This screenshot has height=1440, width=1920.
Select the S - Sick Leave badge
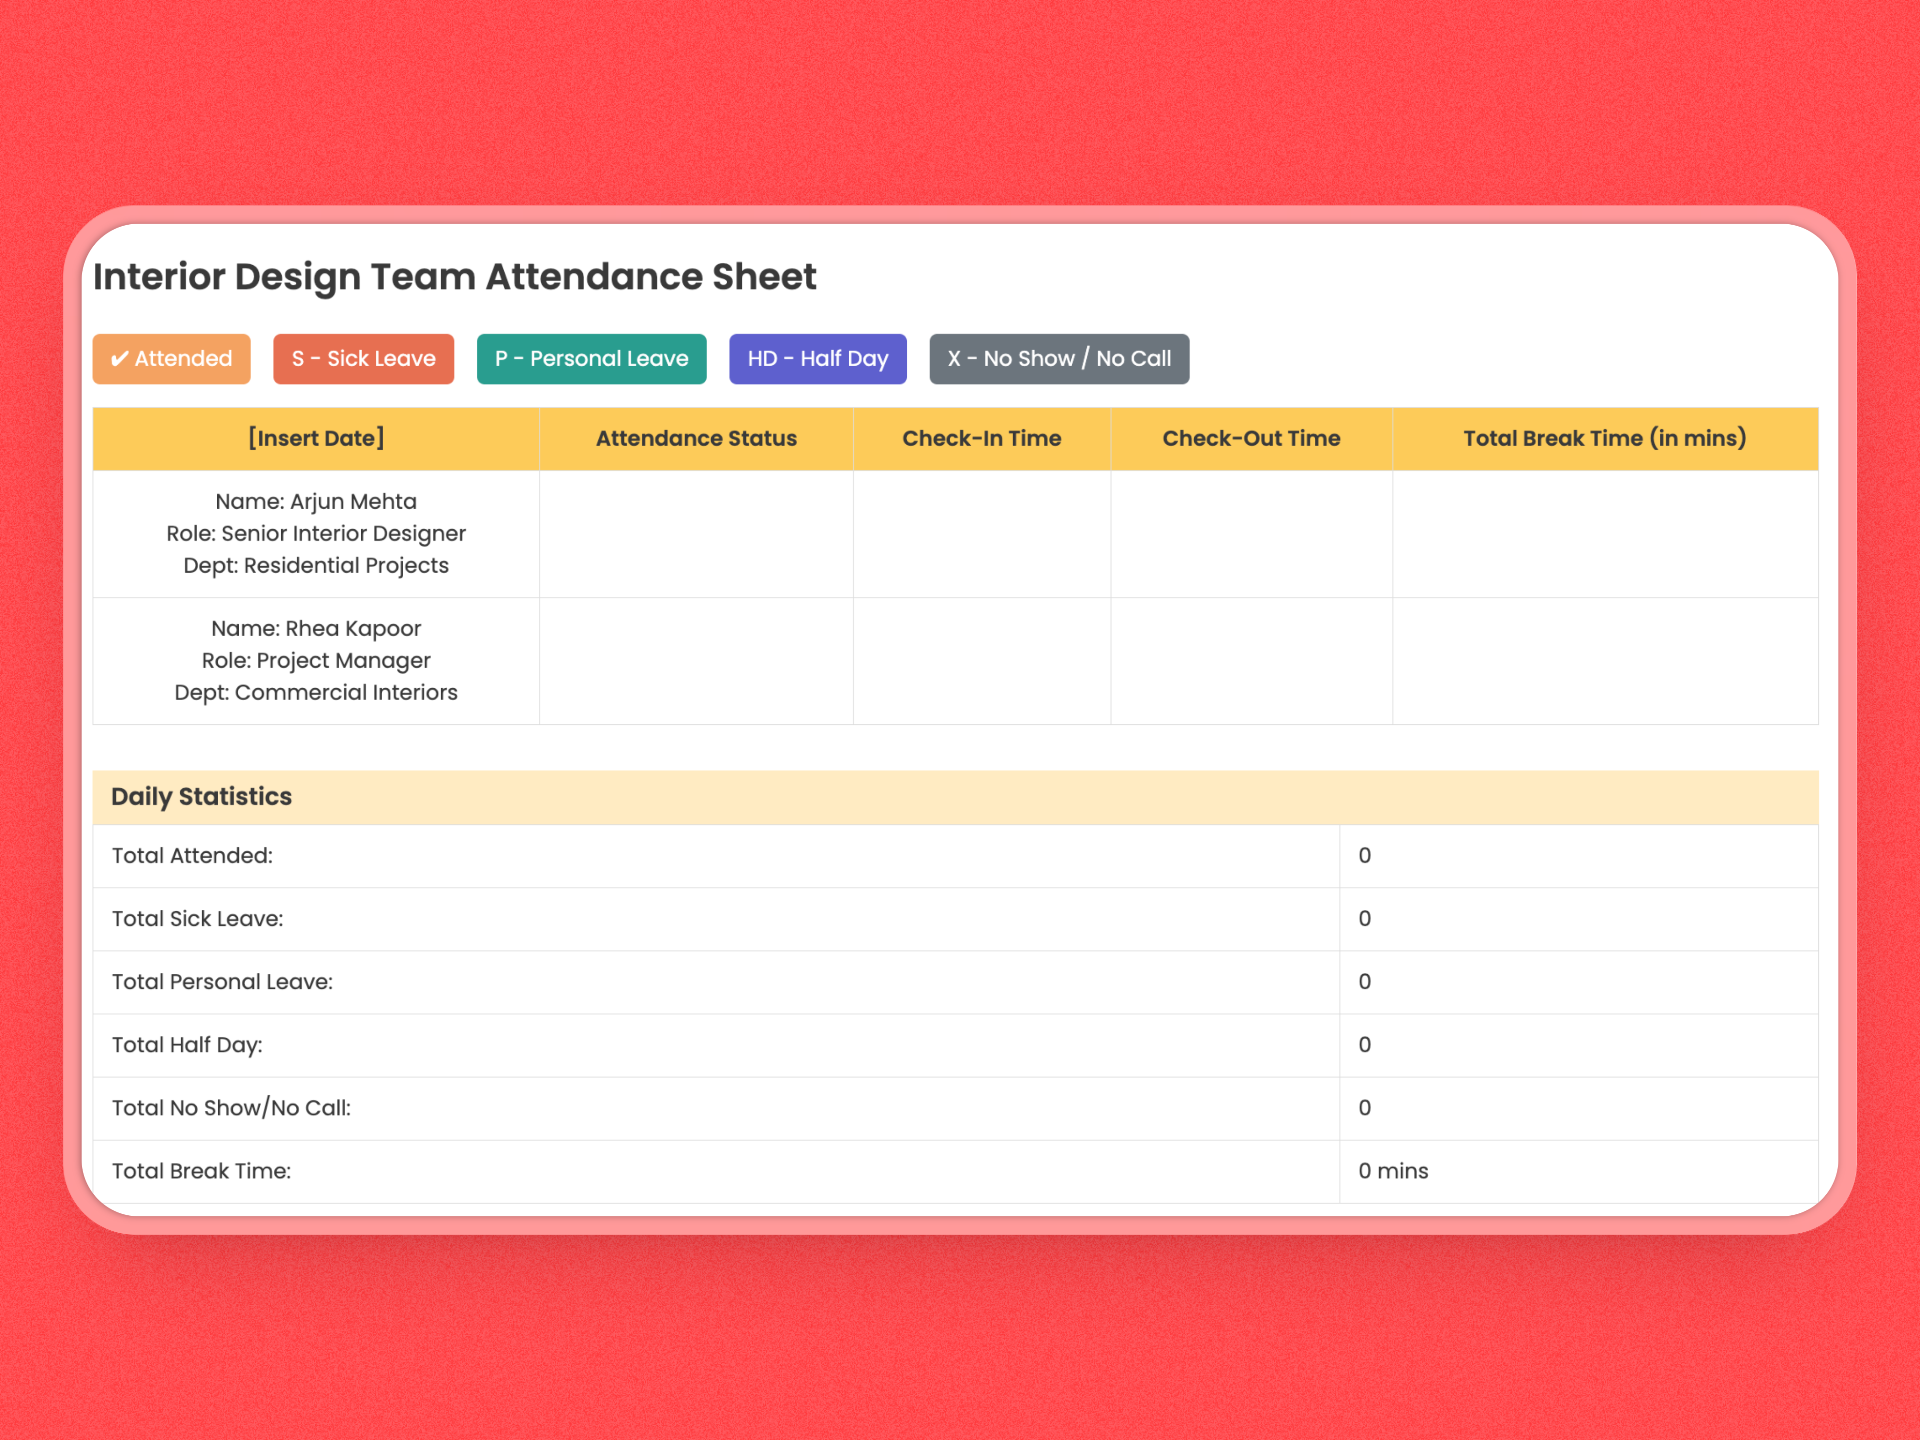pyautogui.click(x=363, y=359)
